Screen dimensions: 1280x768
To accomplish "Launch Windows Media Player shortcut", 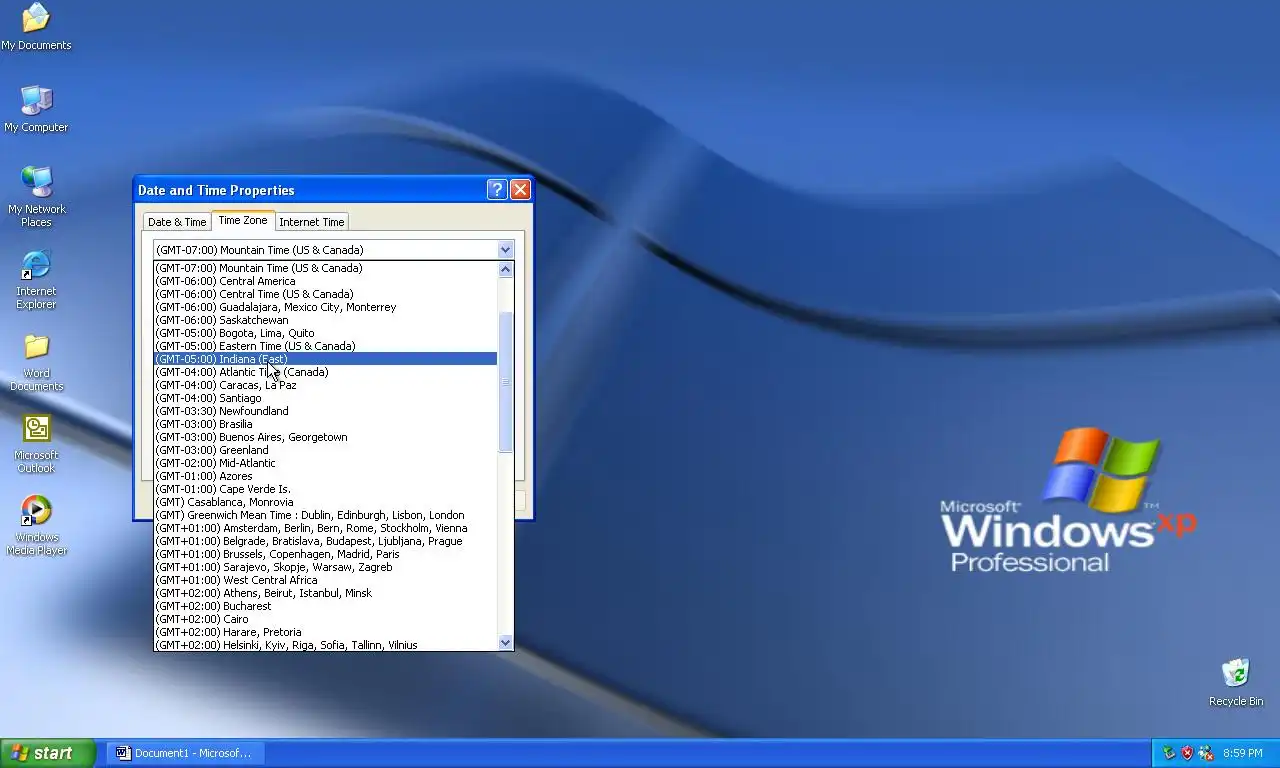I will click(x=36, y=525).
